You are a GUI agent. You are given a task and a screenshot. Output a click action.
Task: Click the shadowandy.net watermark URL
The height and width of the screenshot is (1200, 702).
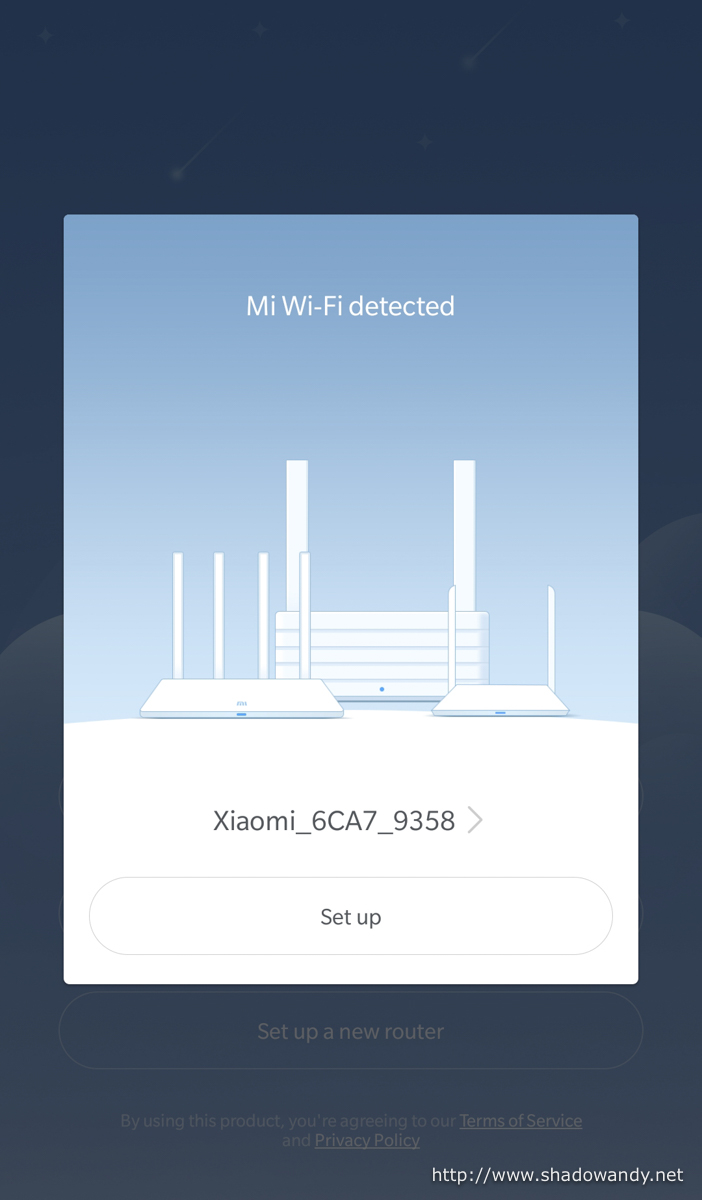coord(558,1175)
